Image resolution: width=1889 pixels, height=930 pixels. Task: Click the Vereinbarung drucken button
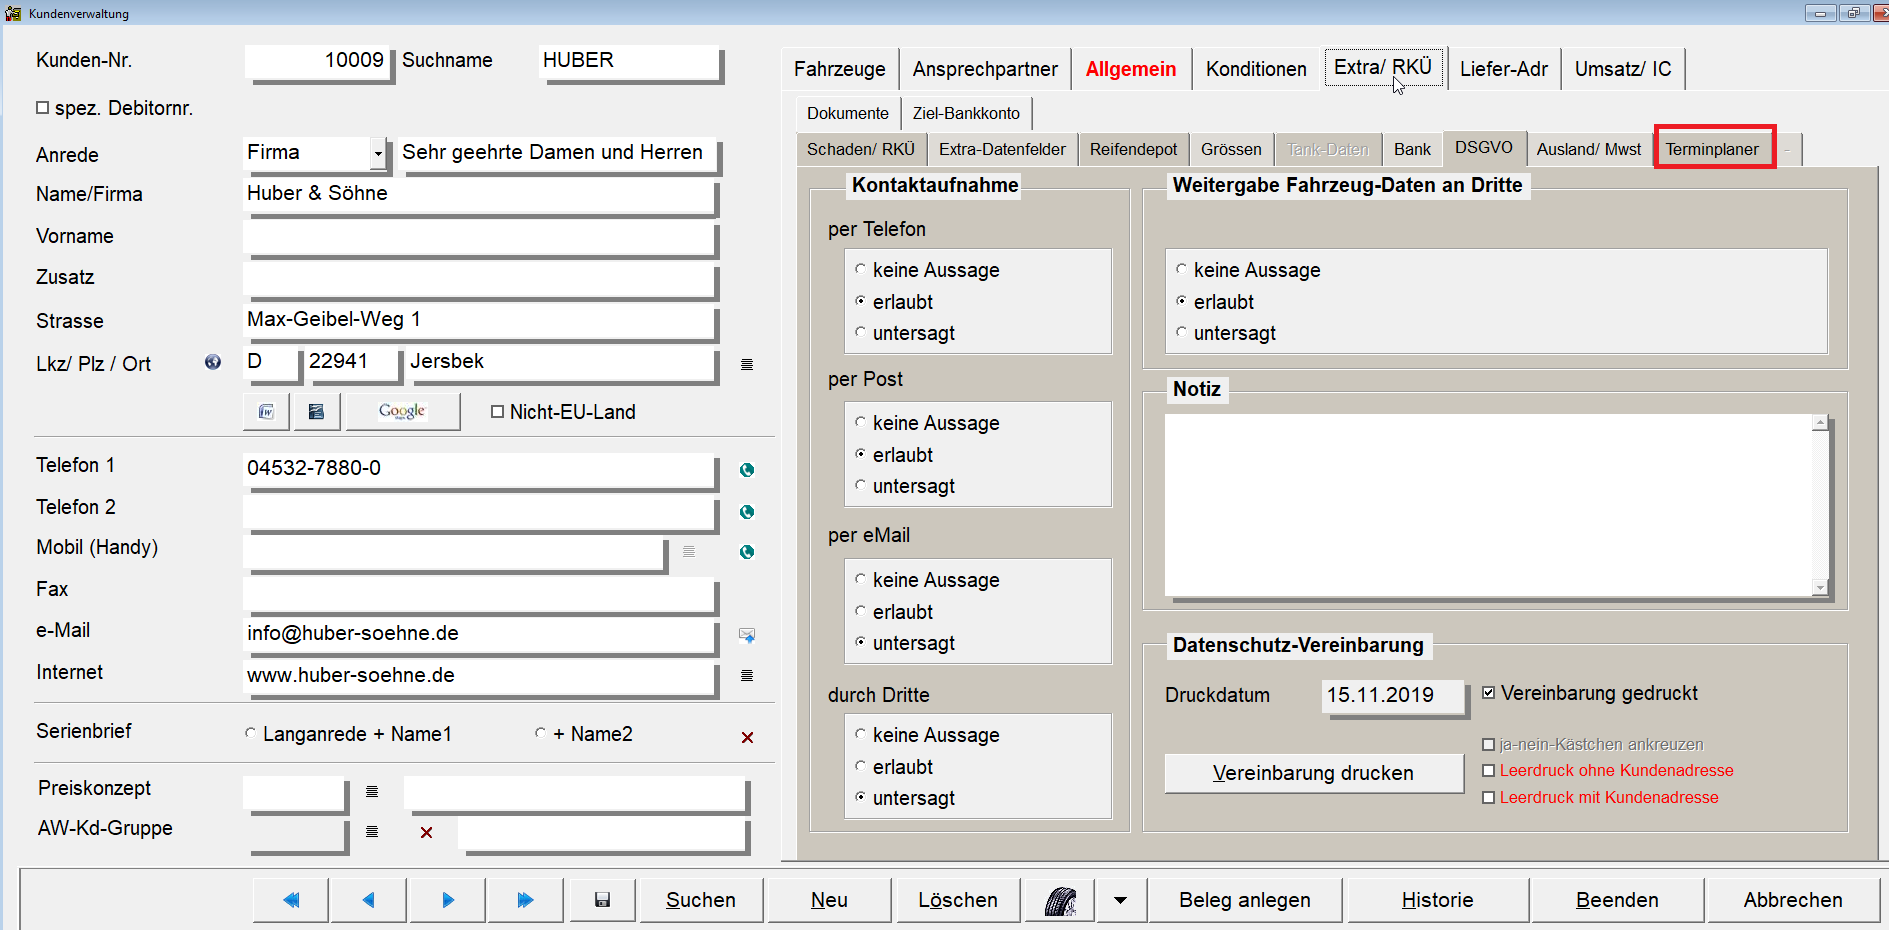point(1313,773)
